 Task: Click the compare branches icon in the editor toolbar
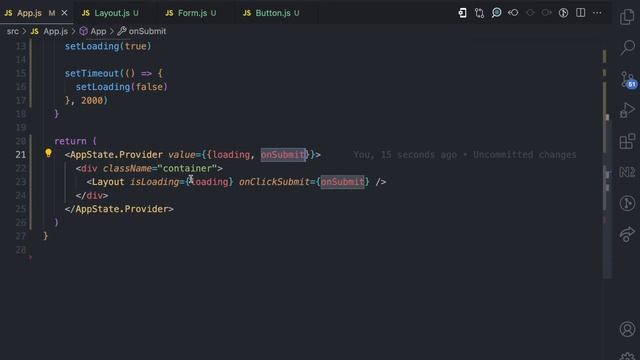click(x=479, y=13)
